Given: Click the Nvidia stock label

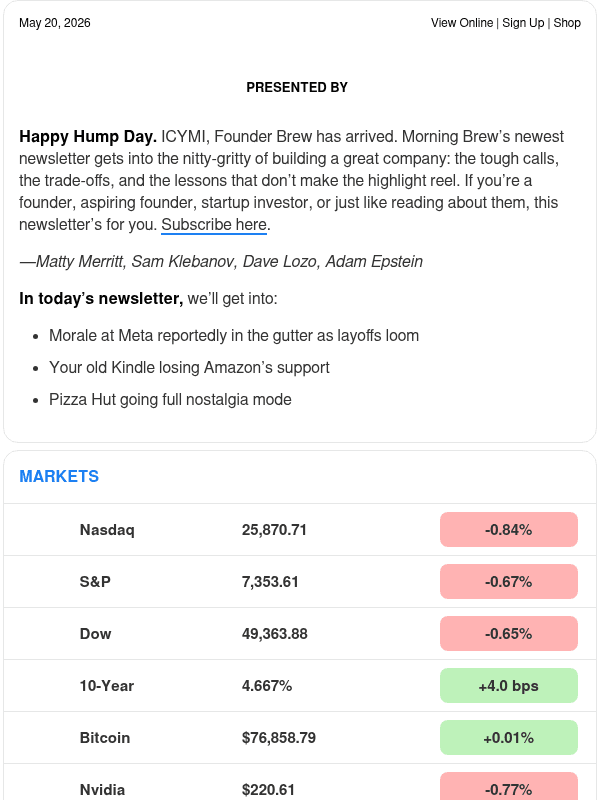Looking at the screenshot, I should coord(102,790).
